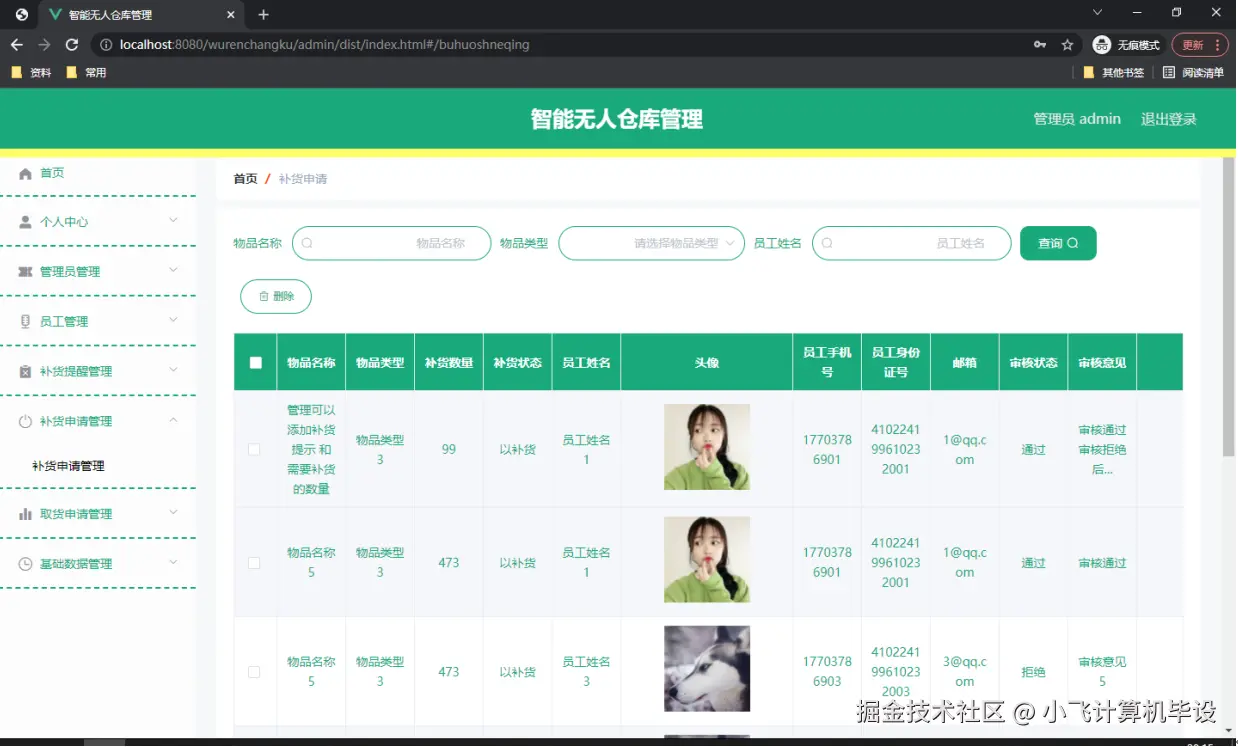Viewport: 1238px width, 747px height.
Task: Click the browser forward arrow
Action: (44, 45)
